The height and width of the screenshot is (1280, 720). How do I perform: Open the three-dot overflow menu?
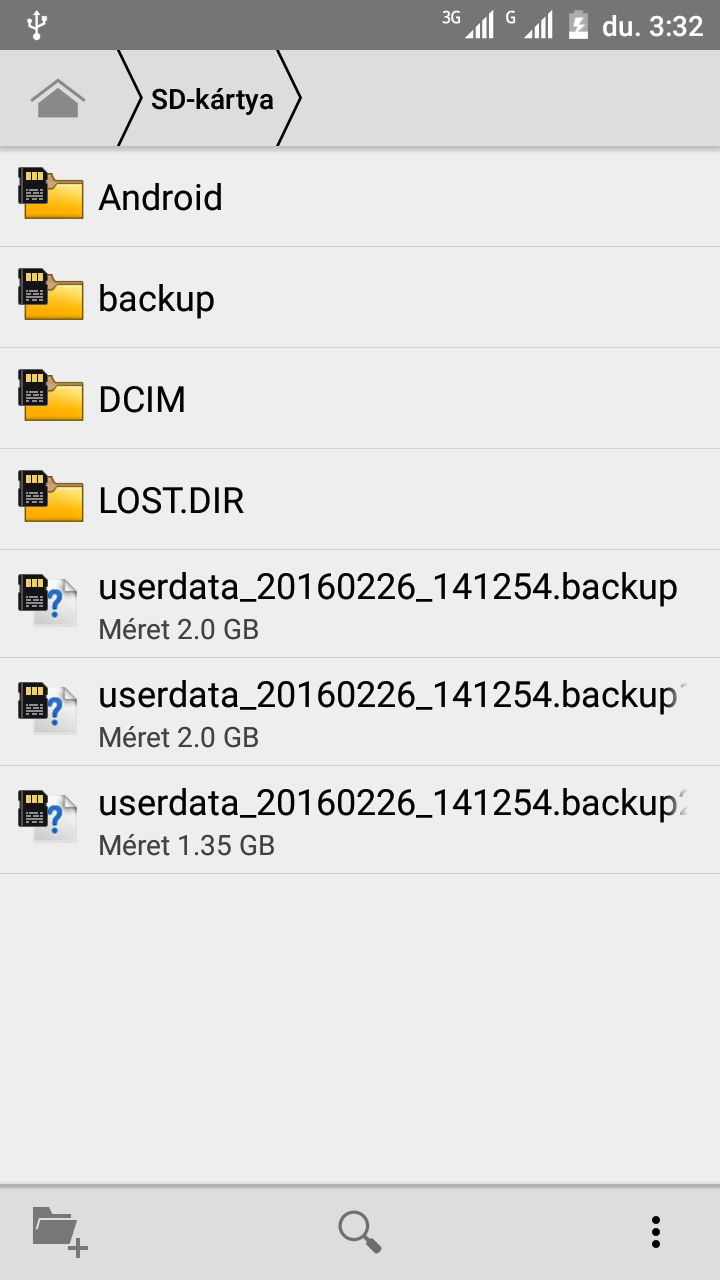point(656,1231)
